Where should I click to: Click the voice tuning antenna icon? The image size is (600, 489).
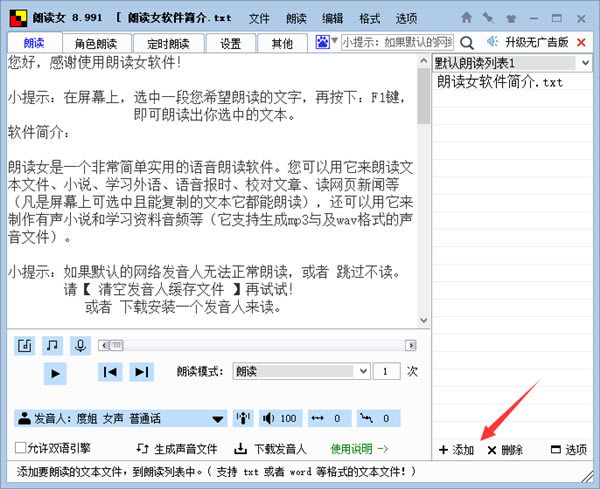click(243, 418)
